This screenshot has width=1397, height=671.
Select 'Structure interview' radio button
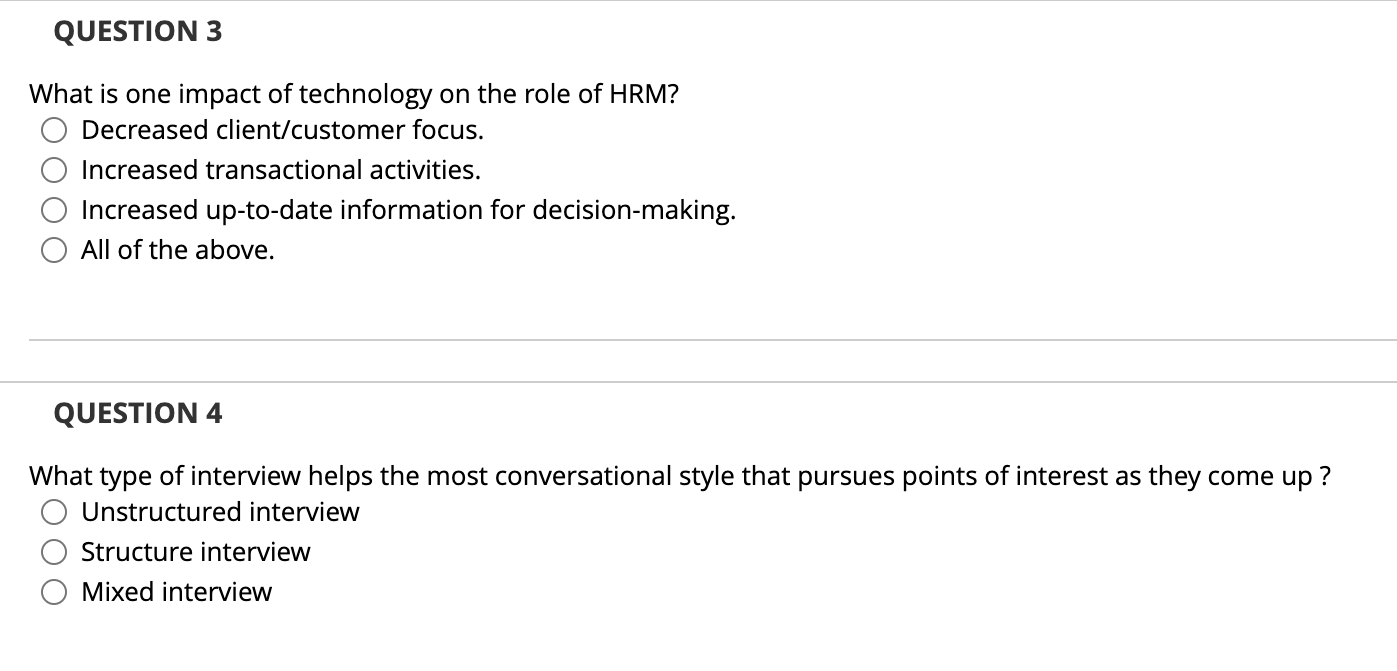pos(52,552)
